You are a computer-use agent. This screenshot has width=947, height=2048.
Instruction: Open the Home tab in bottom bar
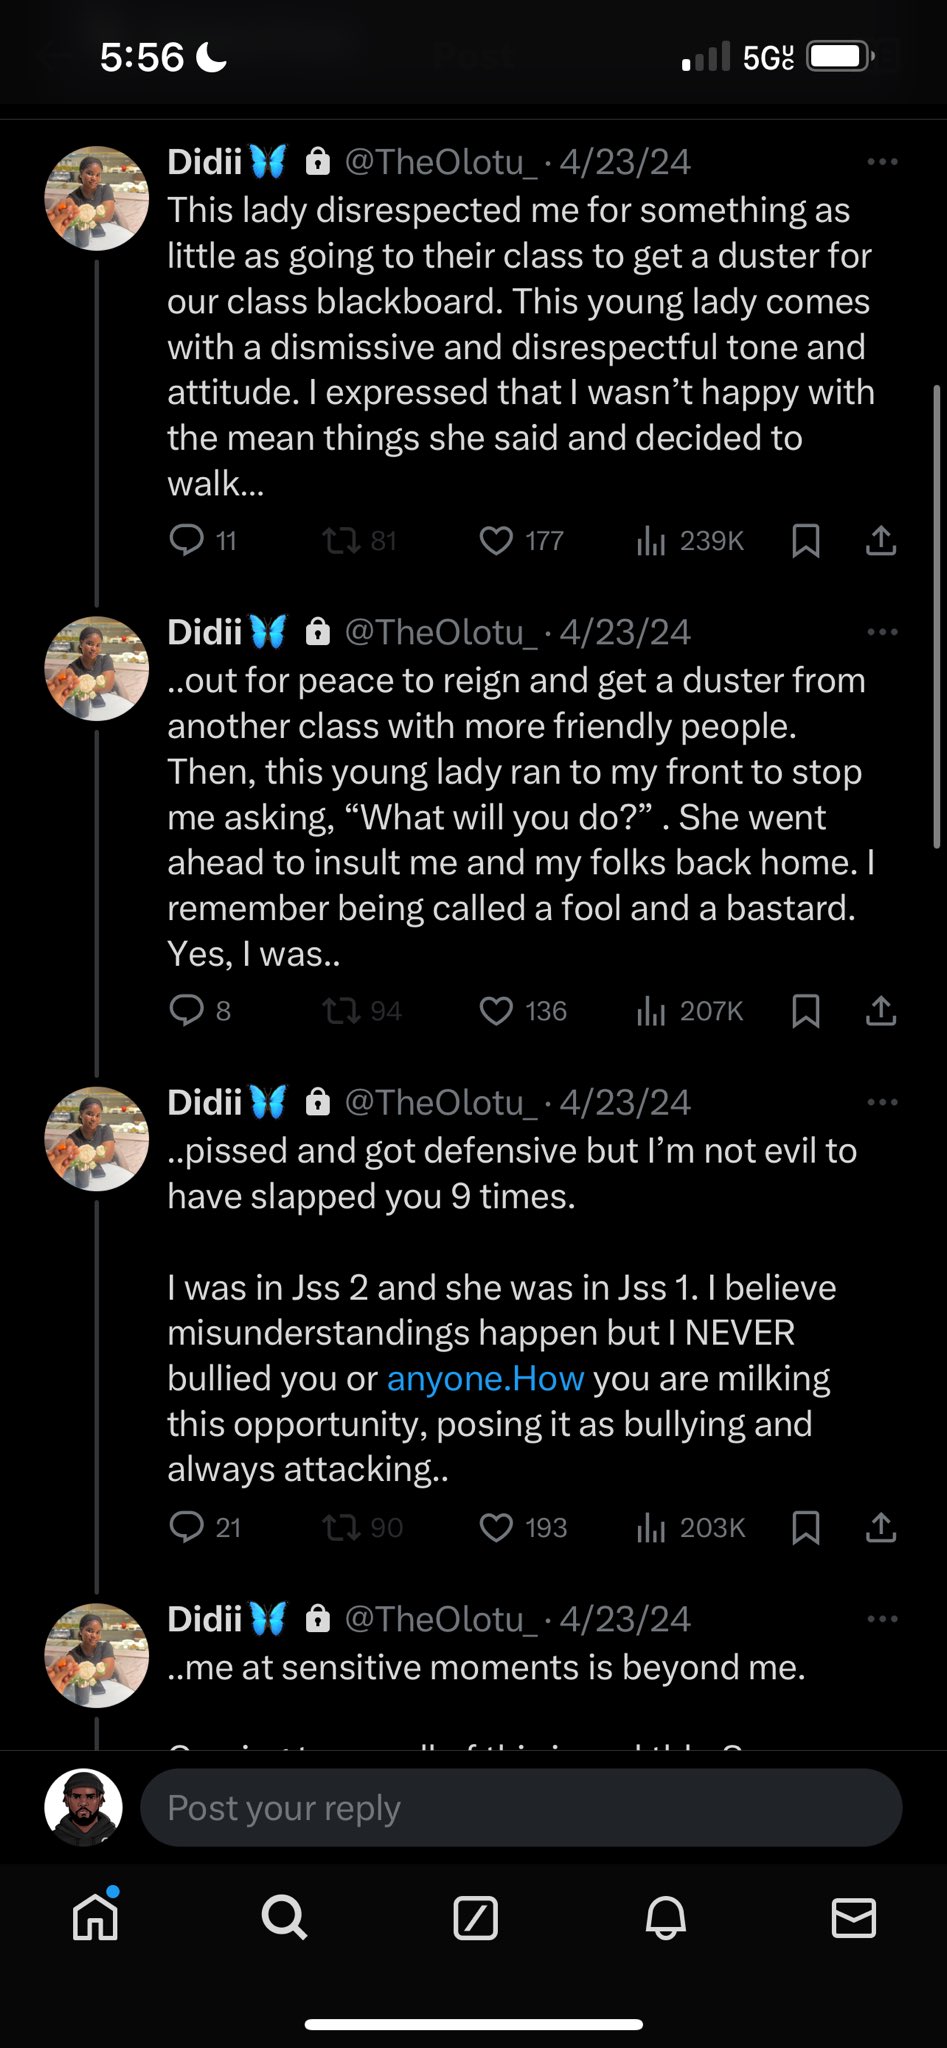[x=96, y=1918]
